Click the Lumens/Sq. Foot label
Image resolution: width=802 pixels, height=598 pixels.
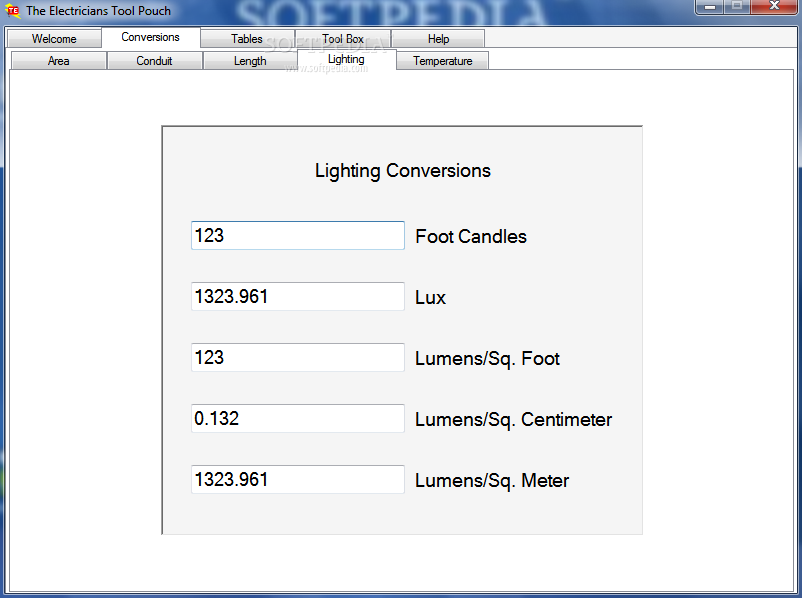click(487, 359)
